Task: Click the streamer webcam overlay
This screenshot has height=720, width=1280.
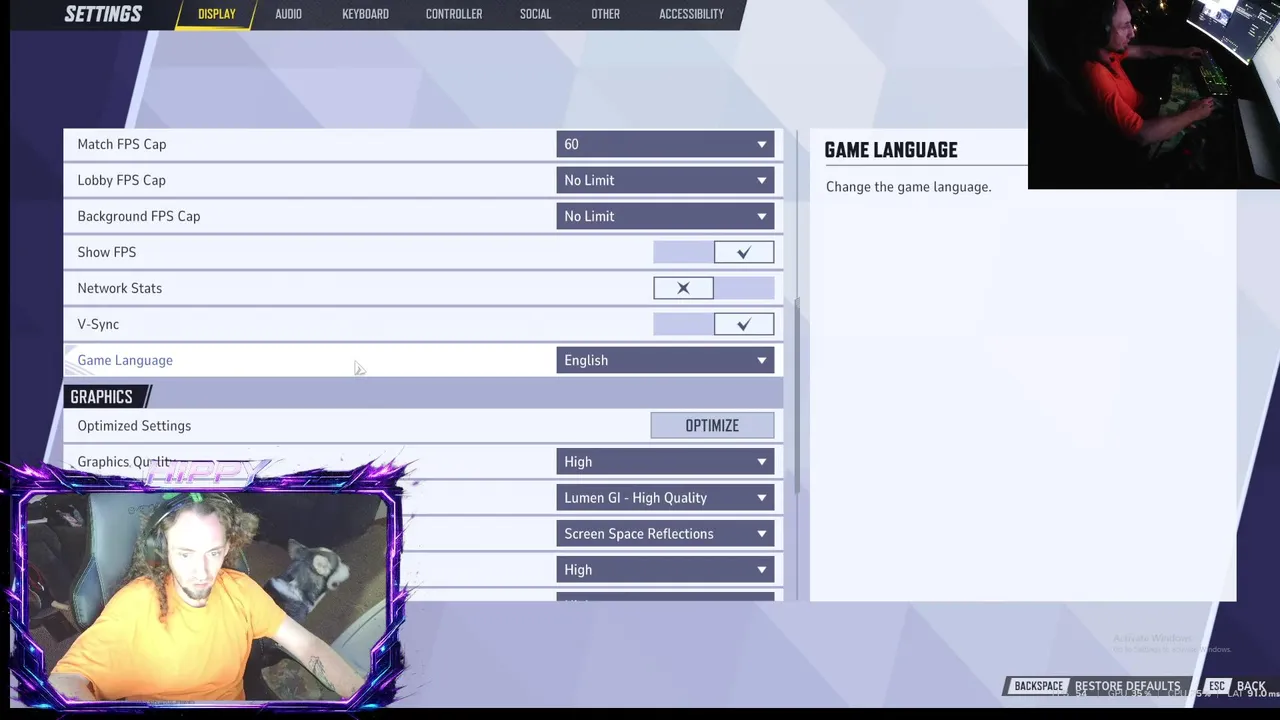Action: 207,595
